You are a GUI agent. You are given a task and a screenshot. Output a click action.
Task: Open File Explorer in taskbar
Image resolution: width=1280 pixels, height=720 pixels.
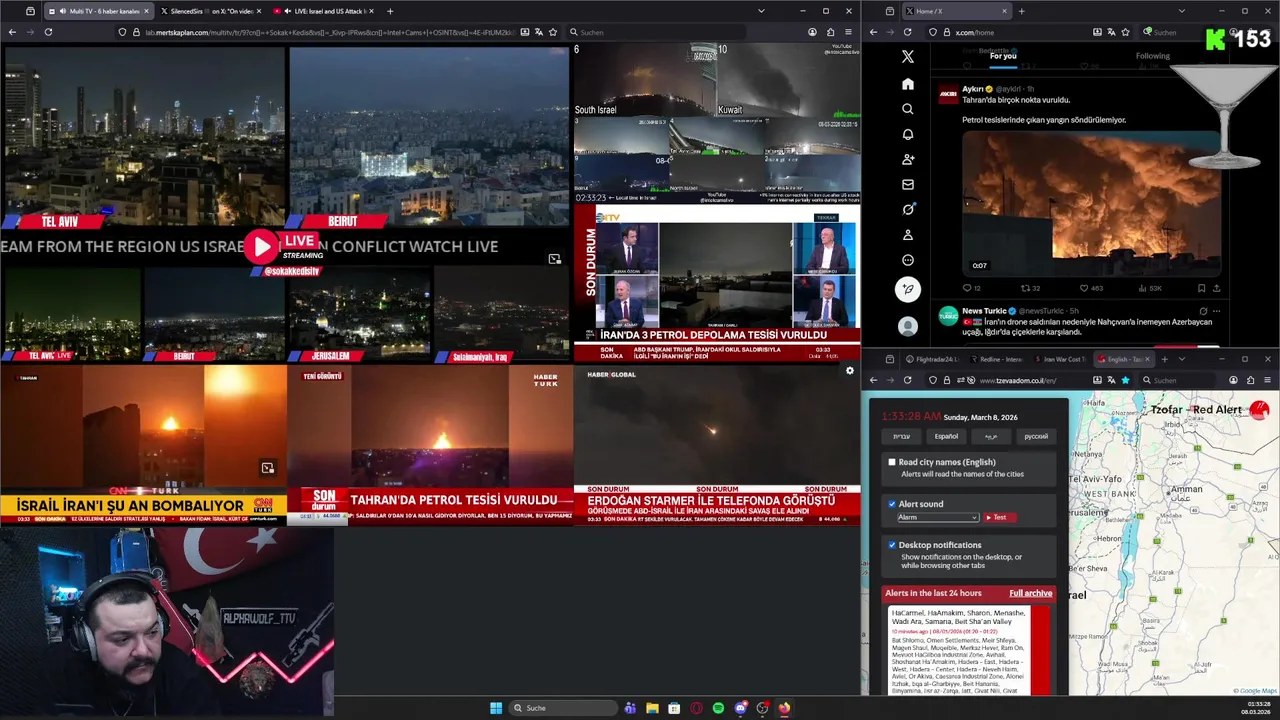tap(652, 708)
